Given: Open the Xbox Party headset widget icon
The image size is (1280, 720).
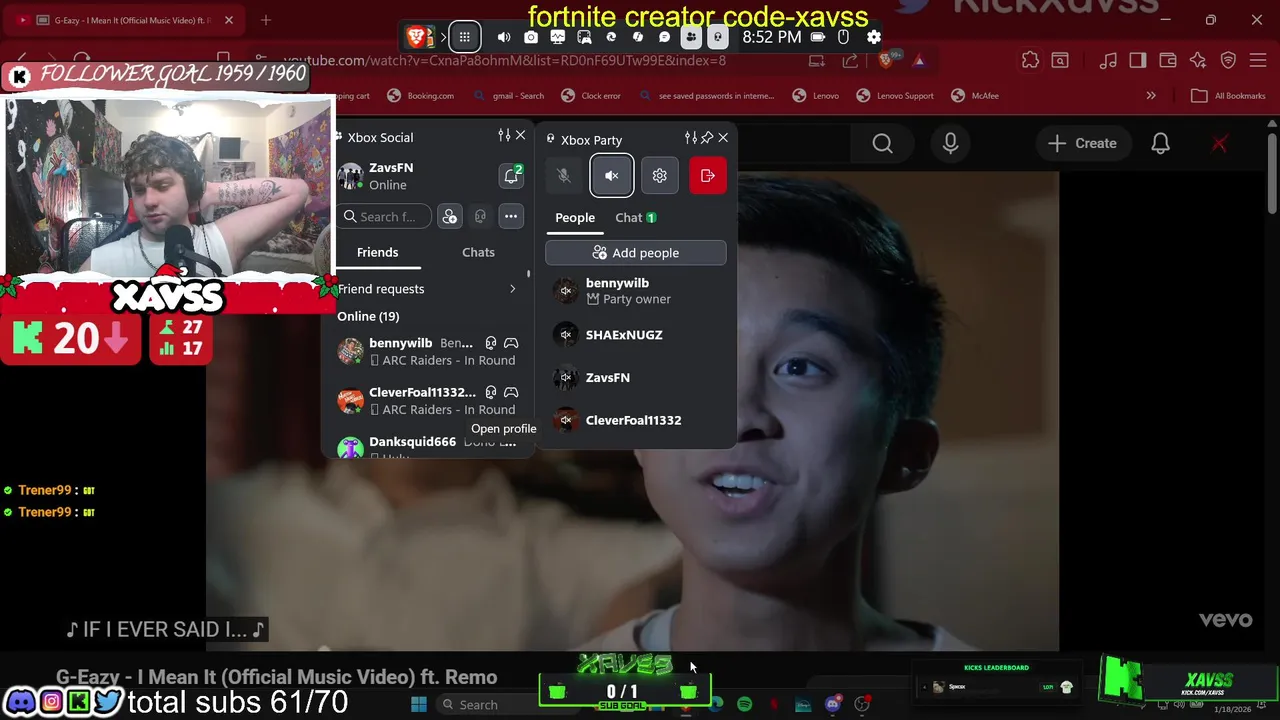Looking at the screenshot, I should (717, 37).
